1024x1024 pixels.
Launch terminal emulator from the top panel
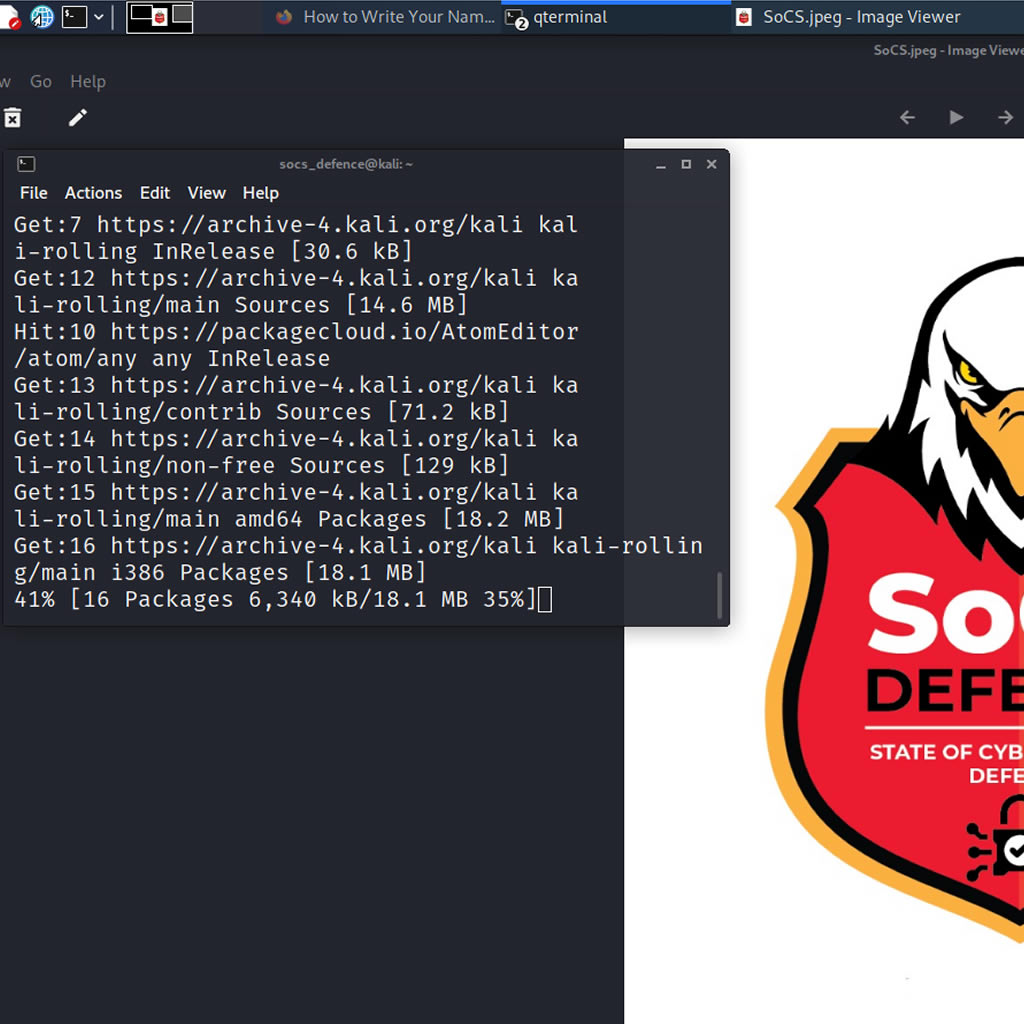click(75, 17)
